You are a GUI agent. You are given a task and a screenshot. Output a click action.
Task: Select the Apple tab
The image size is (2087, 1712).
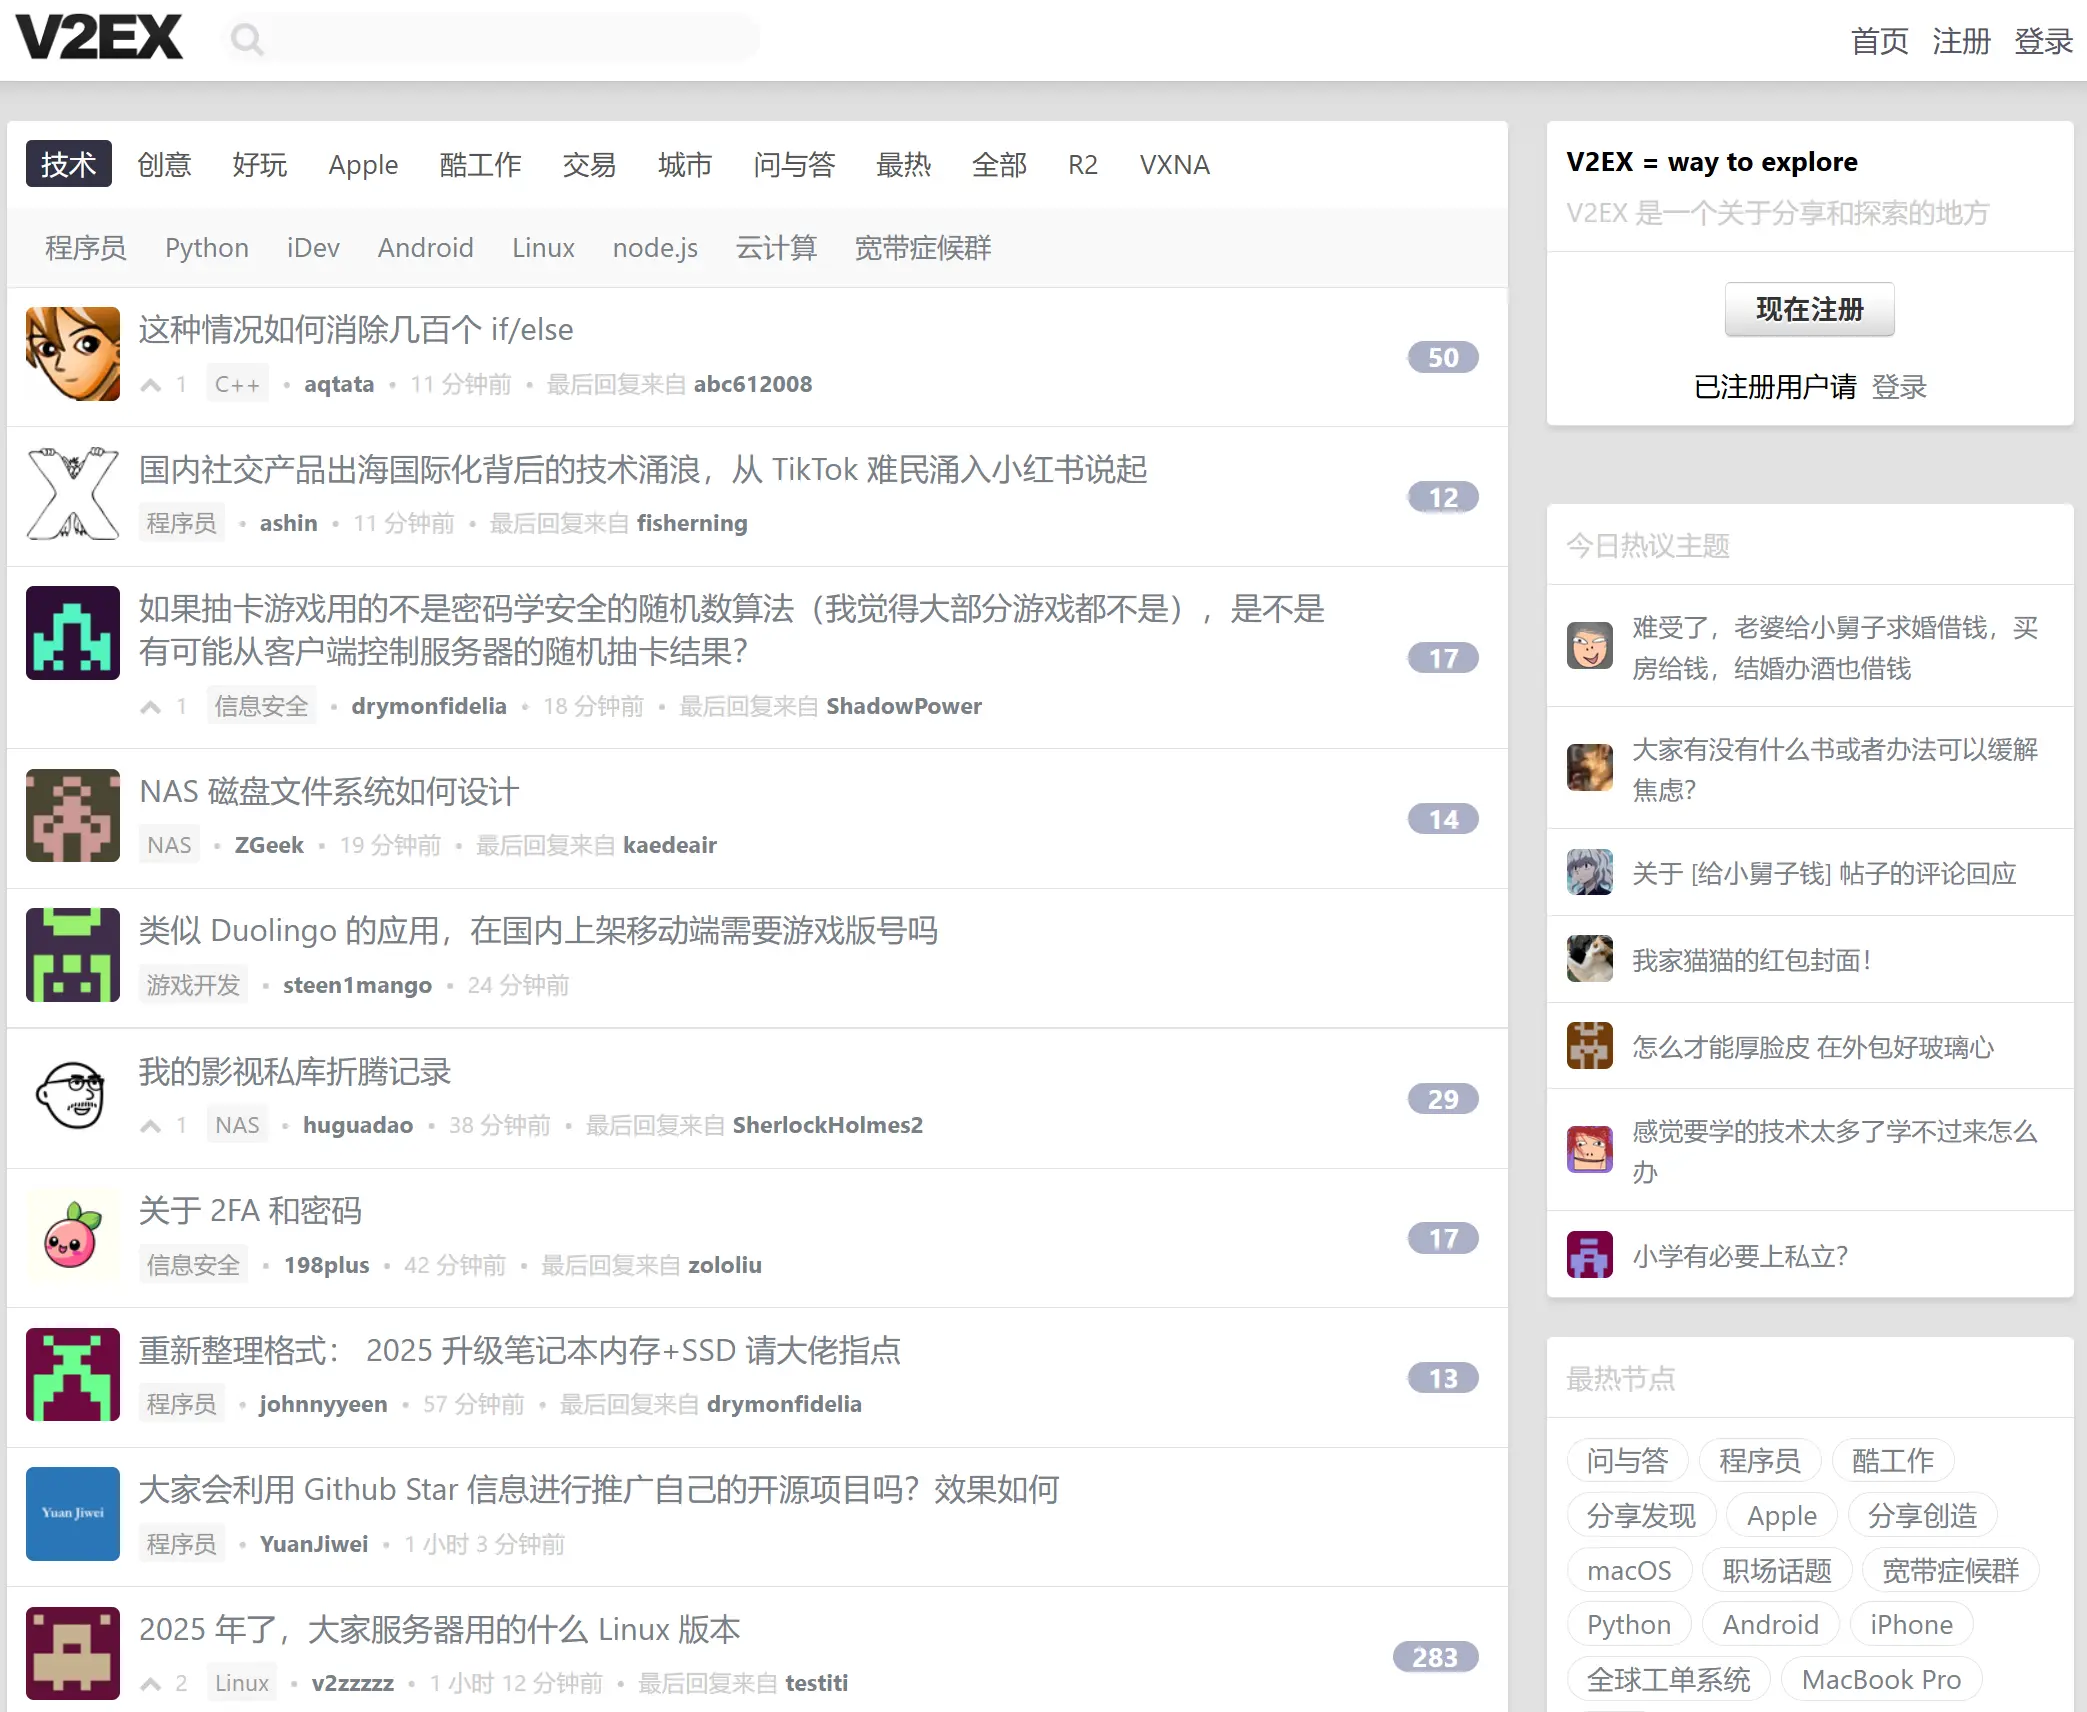tap(363, 164)
